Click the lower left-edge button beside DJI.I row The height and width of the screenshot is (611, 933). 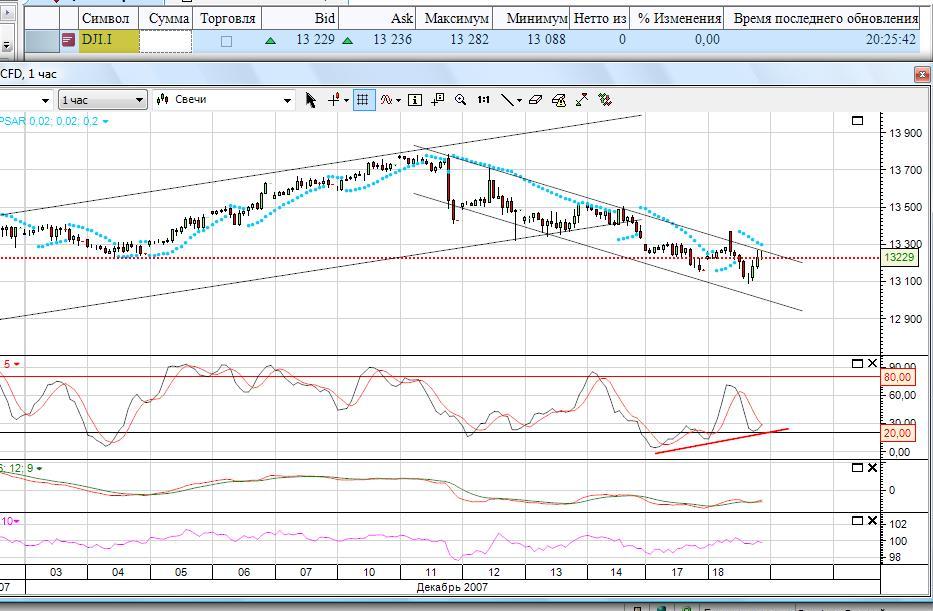(x=7, y=45)
